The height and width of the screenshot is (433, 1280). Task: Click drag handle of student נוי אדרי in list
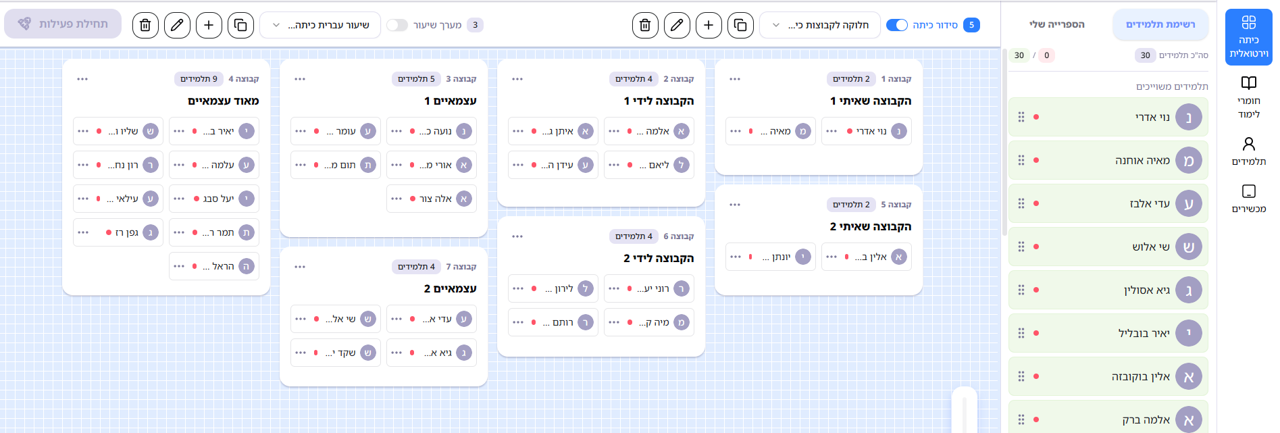[1021, 117]
